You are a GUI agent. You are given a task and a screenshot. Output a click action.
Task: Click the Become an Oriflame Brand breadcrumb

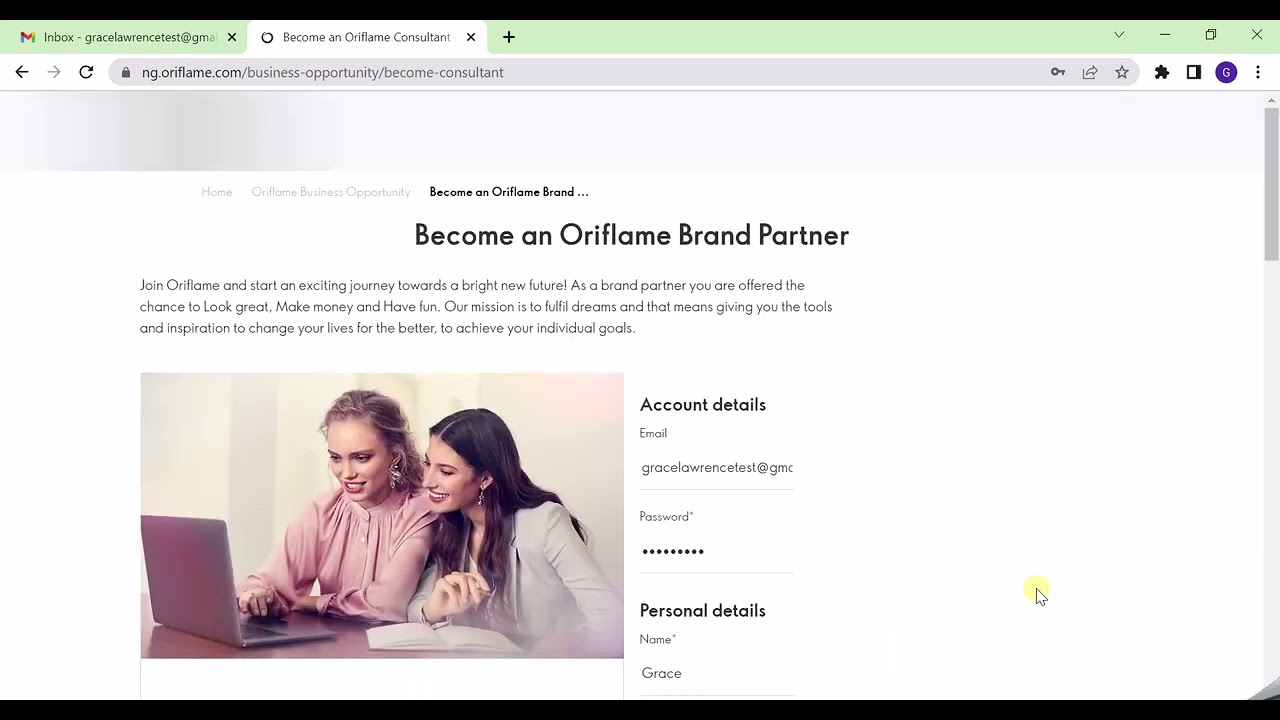tap(509, 192)
